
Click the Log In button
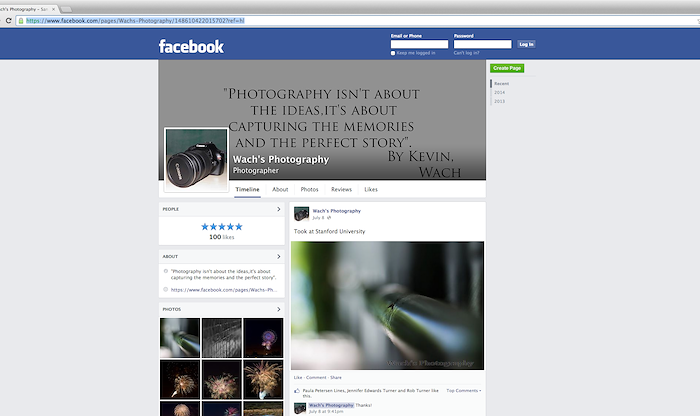[x=526, y=44]
